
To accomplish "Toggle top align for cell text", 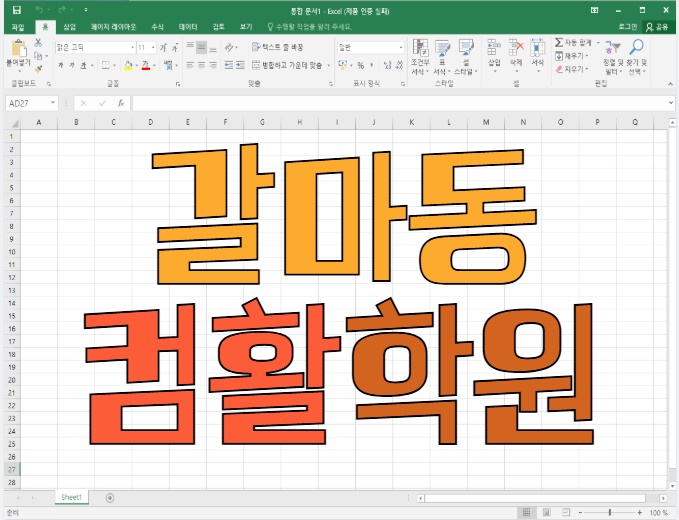I will coord(190,47).
